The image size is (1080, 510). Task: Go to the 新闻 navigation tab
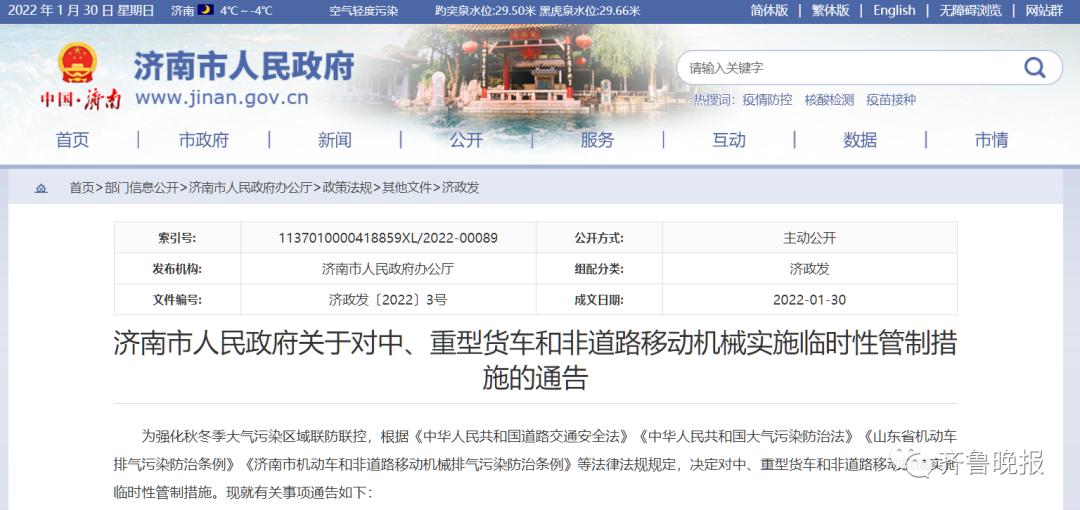pyautogui.click(x=335, y=140)
